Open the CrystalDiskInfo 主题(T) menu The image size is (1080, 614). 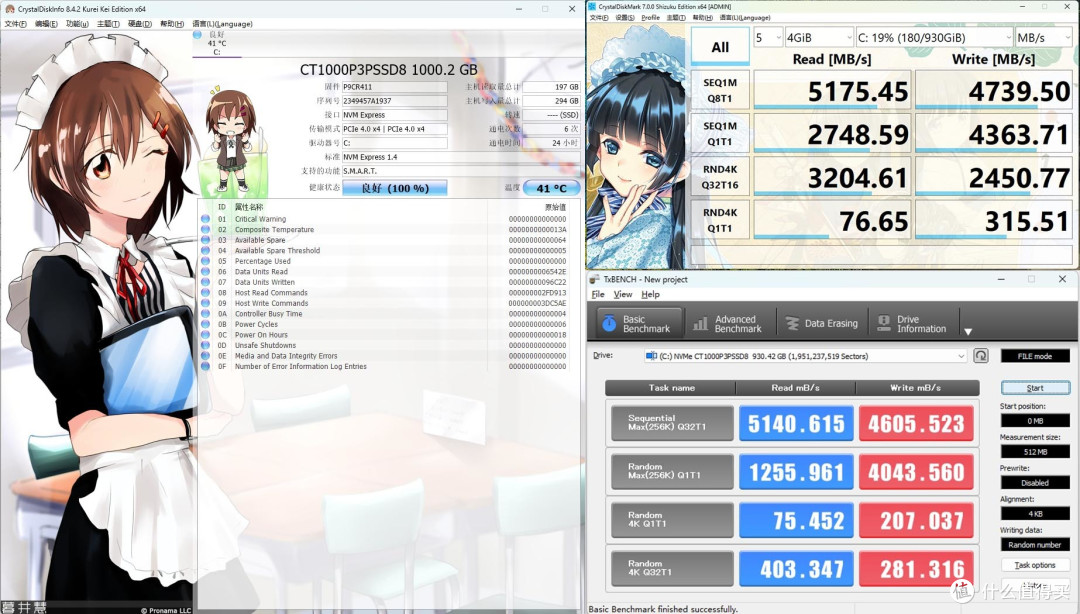point(108,23)
